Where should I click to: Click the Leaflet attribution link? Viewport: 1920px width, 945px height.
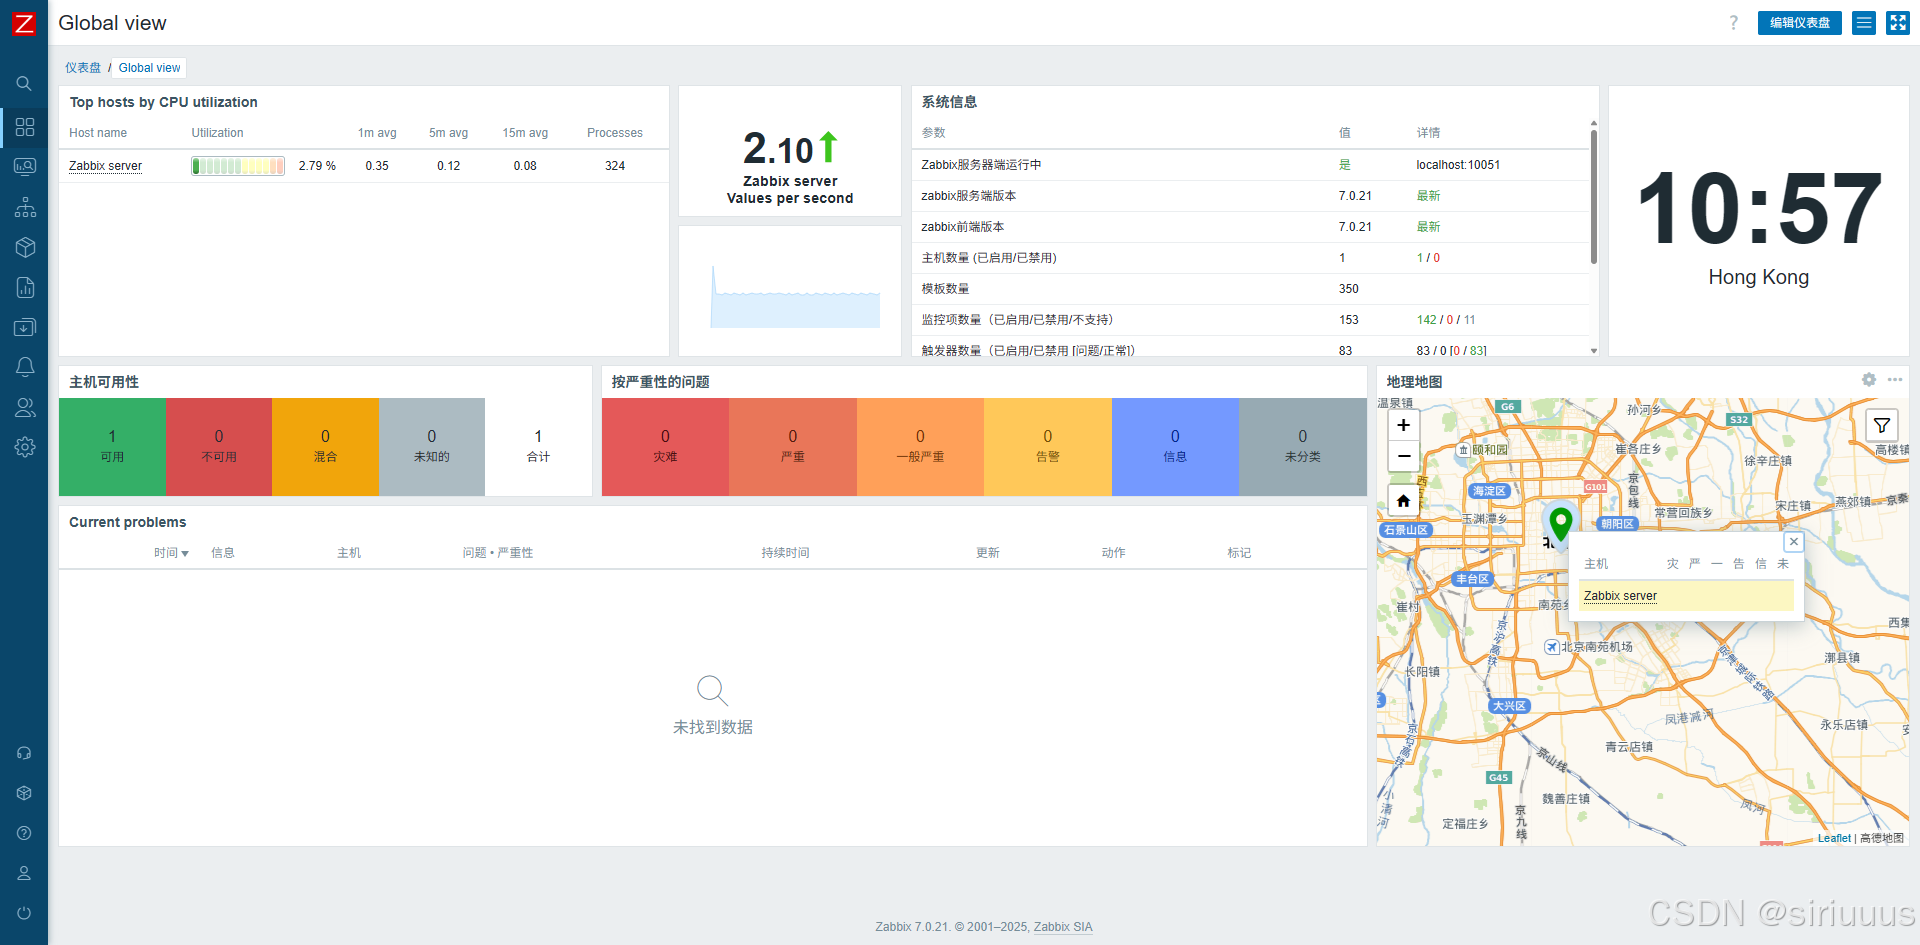[1834, 838]
